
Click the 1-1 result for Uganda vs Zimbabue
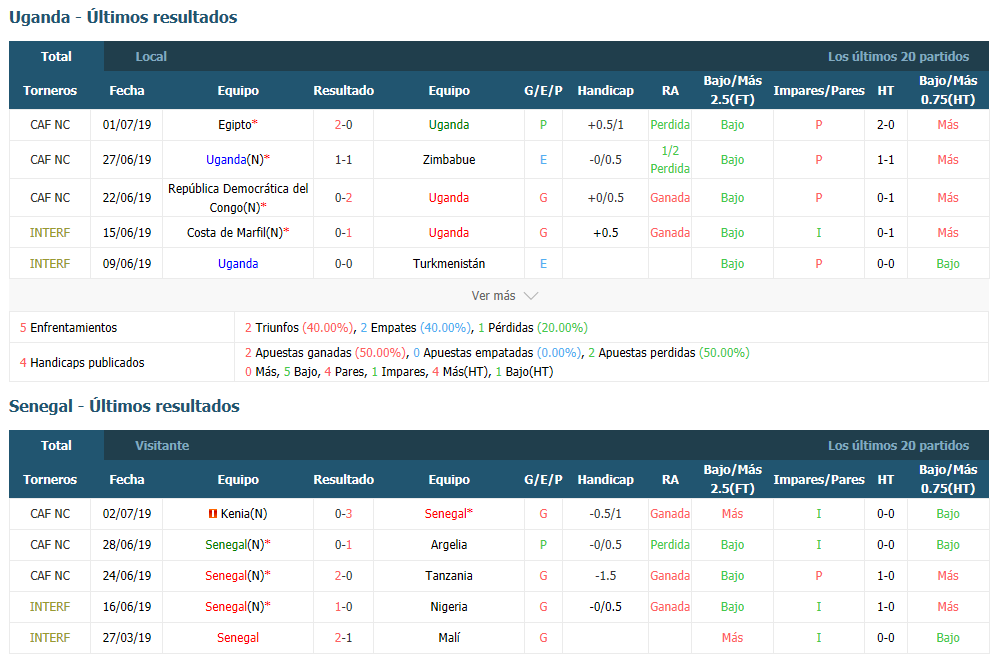(x=343, y=160)
